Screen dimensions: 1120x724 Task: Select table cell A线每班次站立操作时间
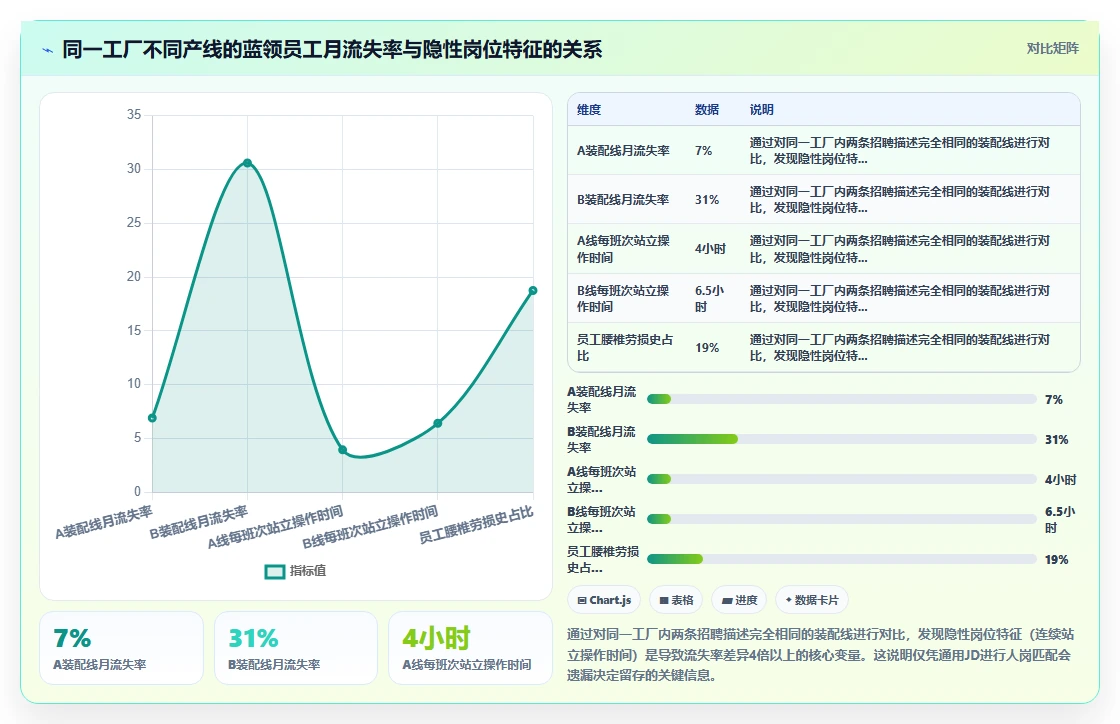click(x=624, y=249)
